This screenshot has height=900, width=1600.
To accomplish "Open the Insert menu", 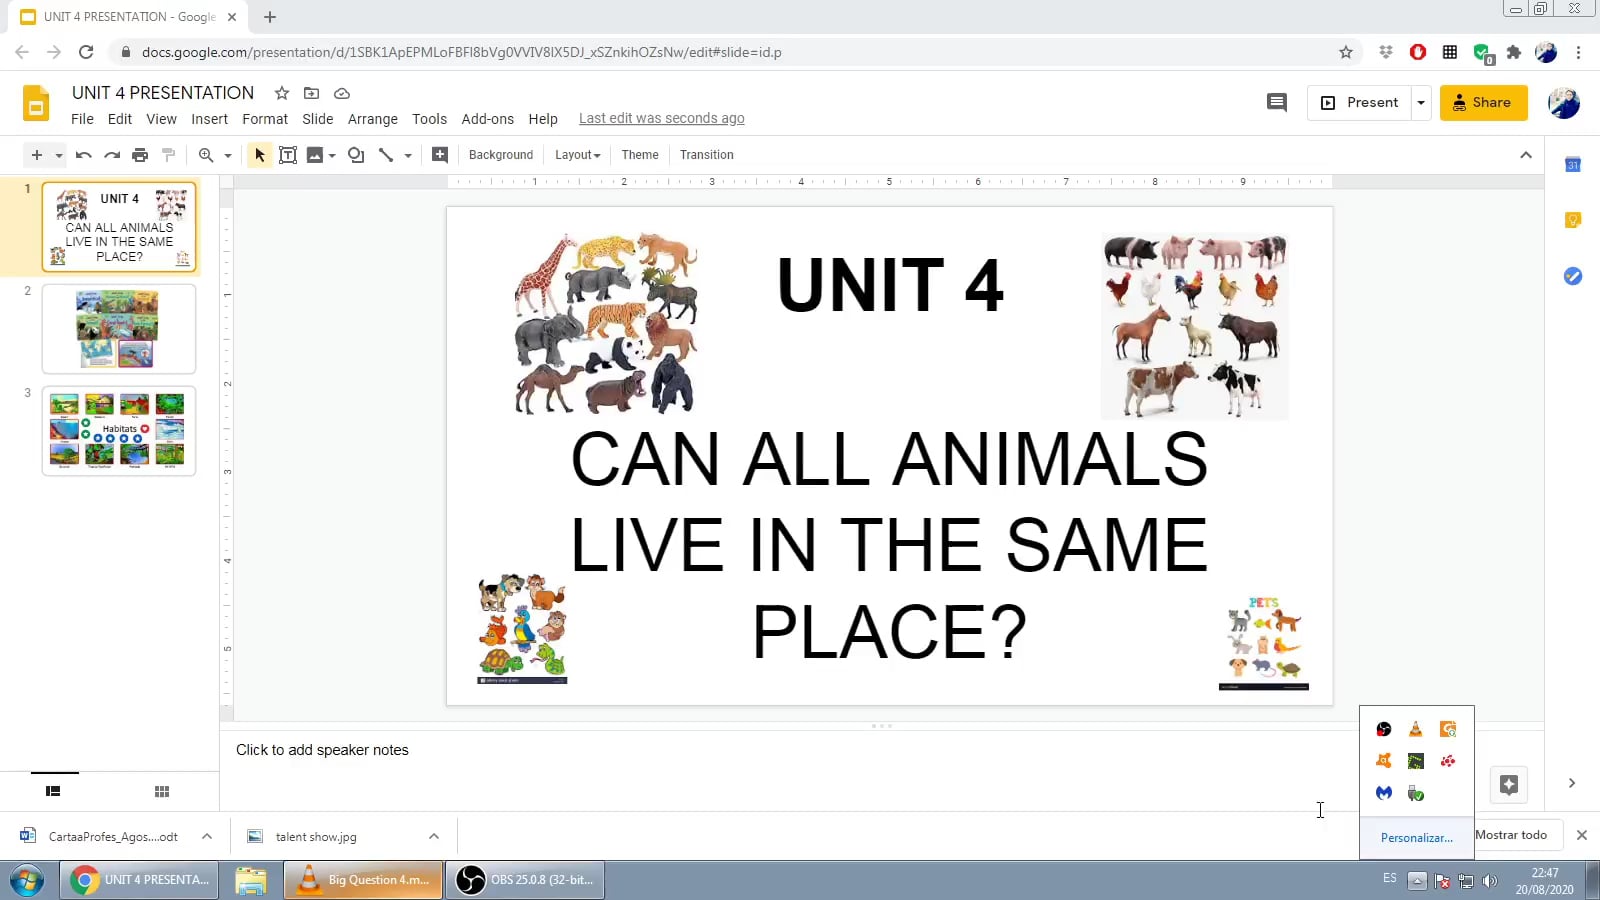I will [x=210, y=119].
